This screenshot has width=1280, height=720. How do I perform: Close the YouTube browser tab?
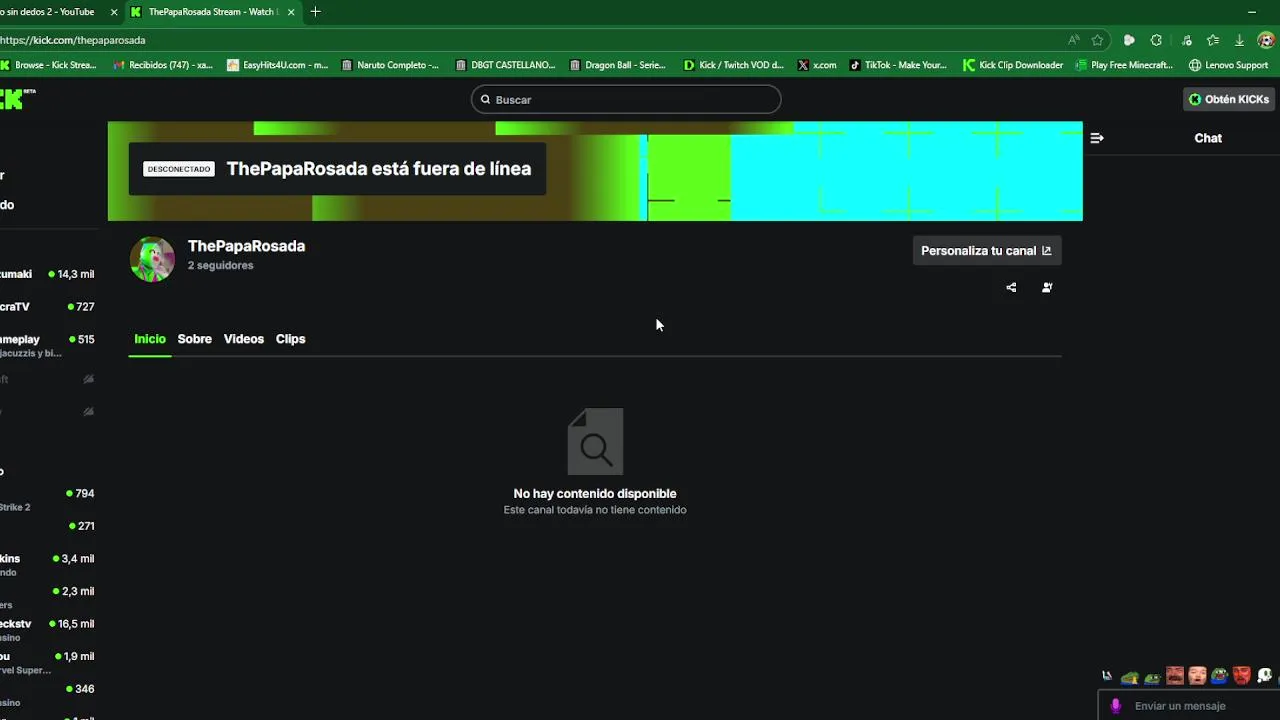click(x=113, y=12)
